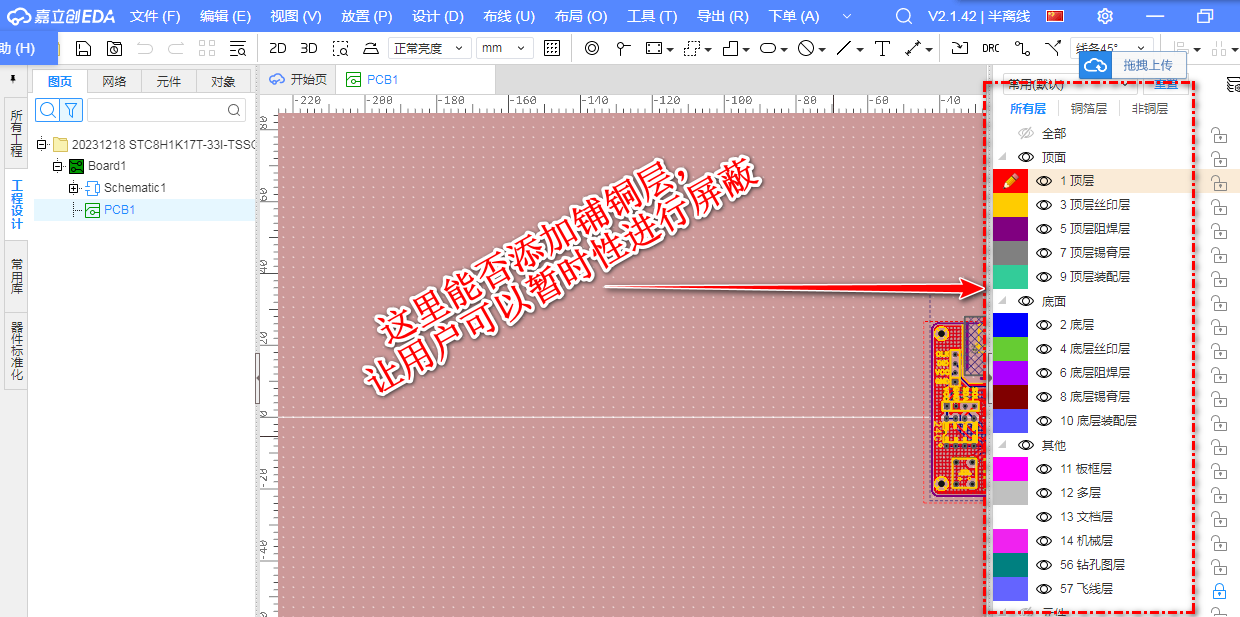Select the differential routing tool
Screen dimensions: 1240x617
click(x=1053, y=48)
